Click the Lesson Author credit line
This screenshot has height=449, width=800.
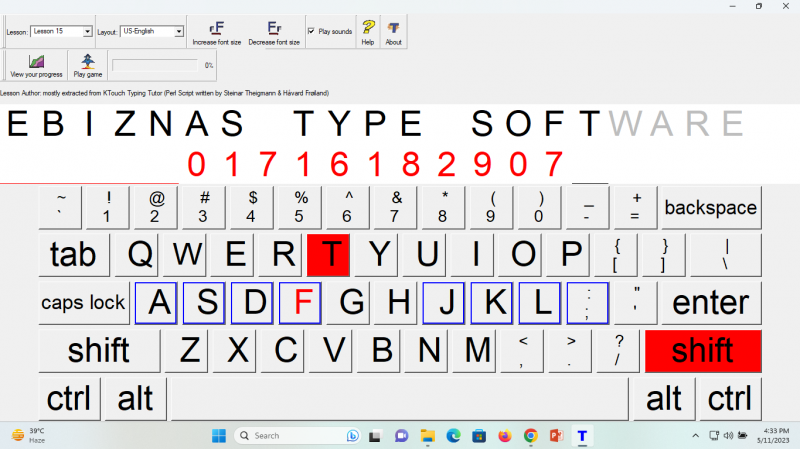[164, 93]
